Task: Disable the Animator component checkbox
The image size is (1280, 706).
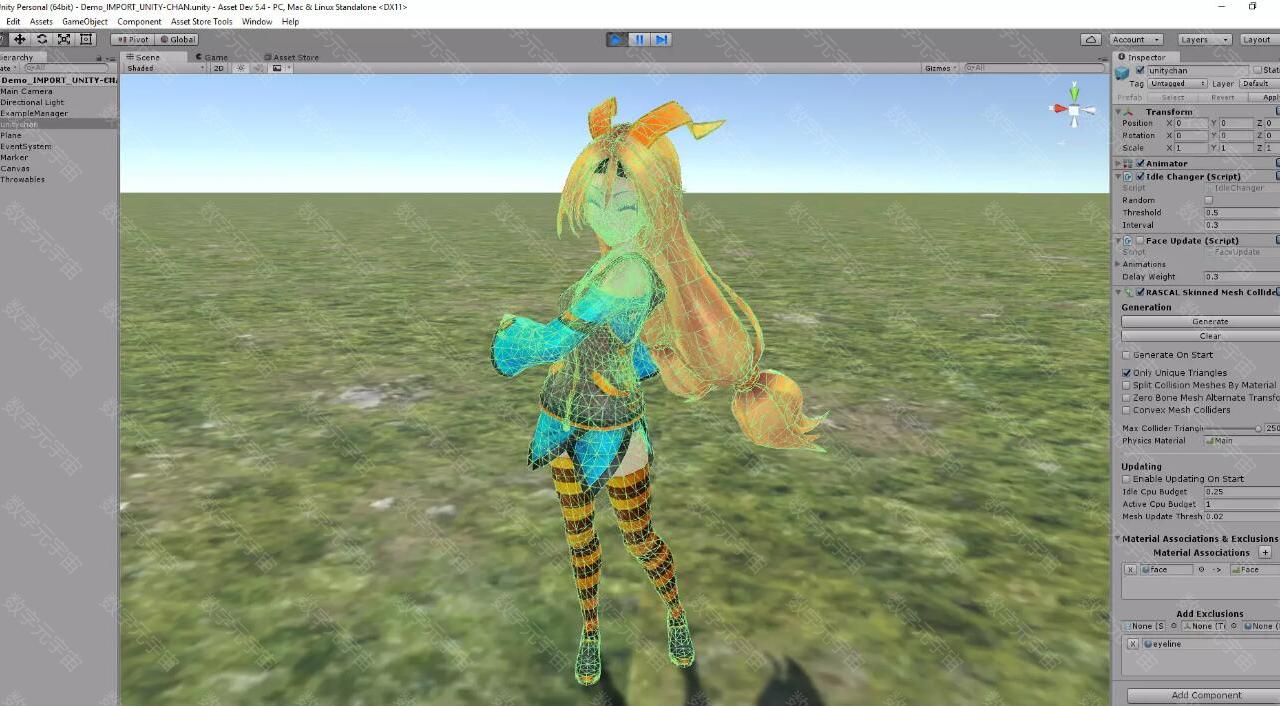Action: tap(1140, 163)
